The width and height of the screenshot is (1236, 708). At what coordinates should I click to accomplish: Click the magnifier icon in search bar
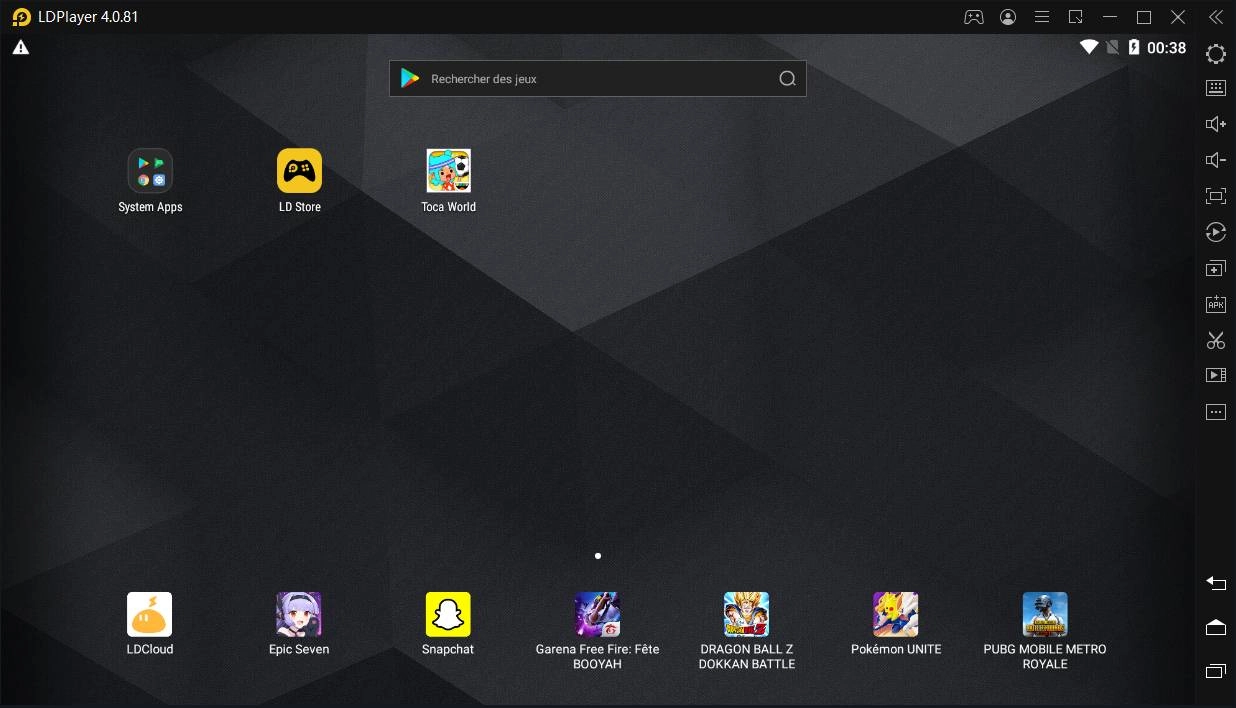tap(787, 79)
